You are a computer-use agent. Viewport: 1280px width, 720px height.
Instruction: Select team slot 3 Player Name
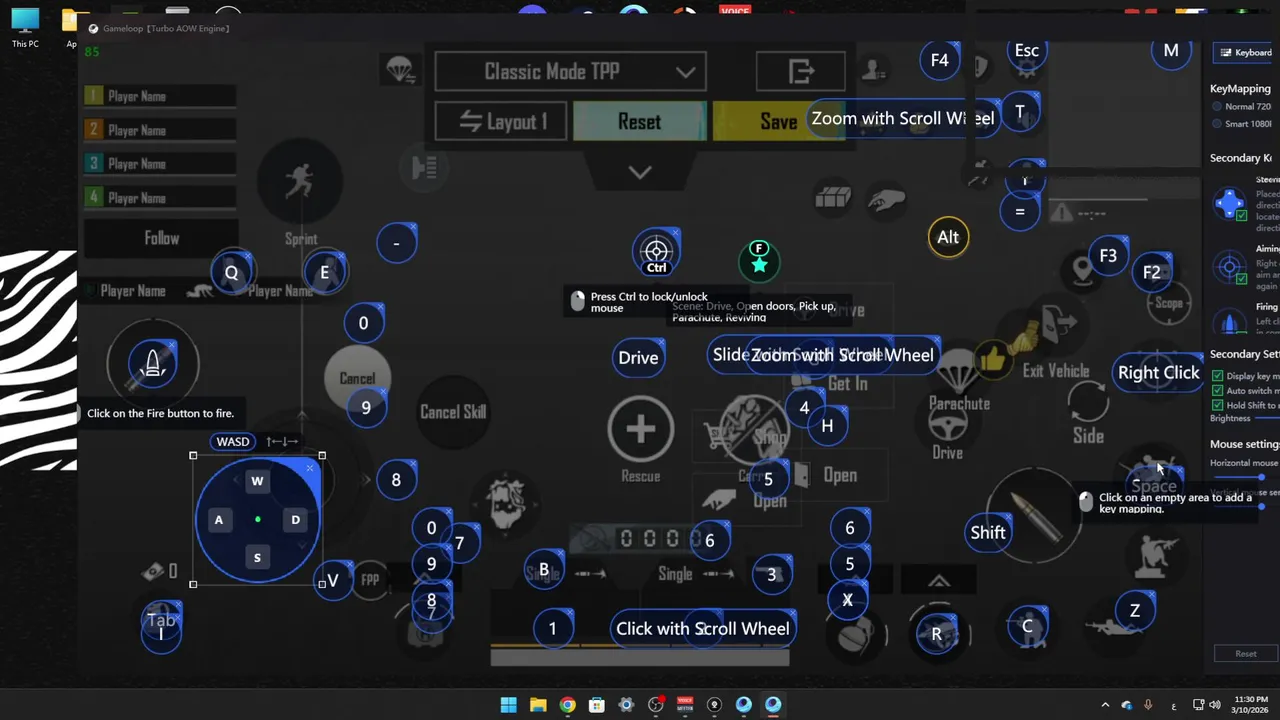coord(160,164)
